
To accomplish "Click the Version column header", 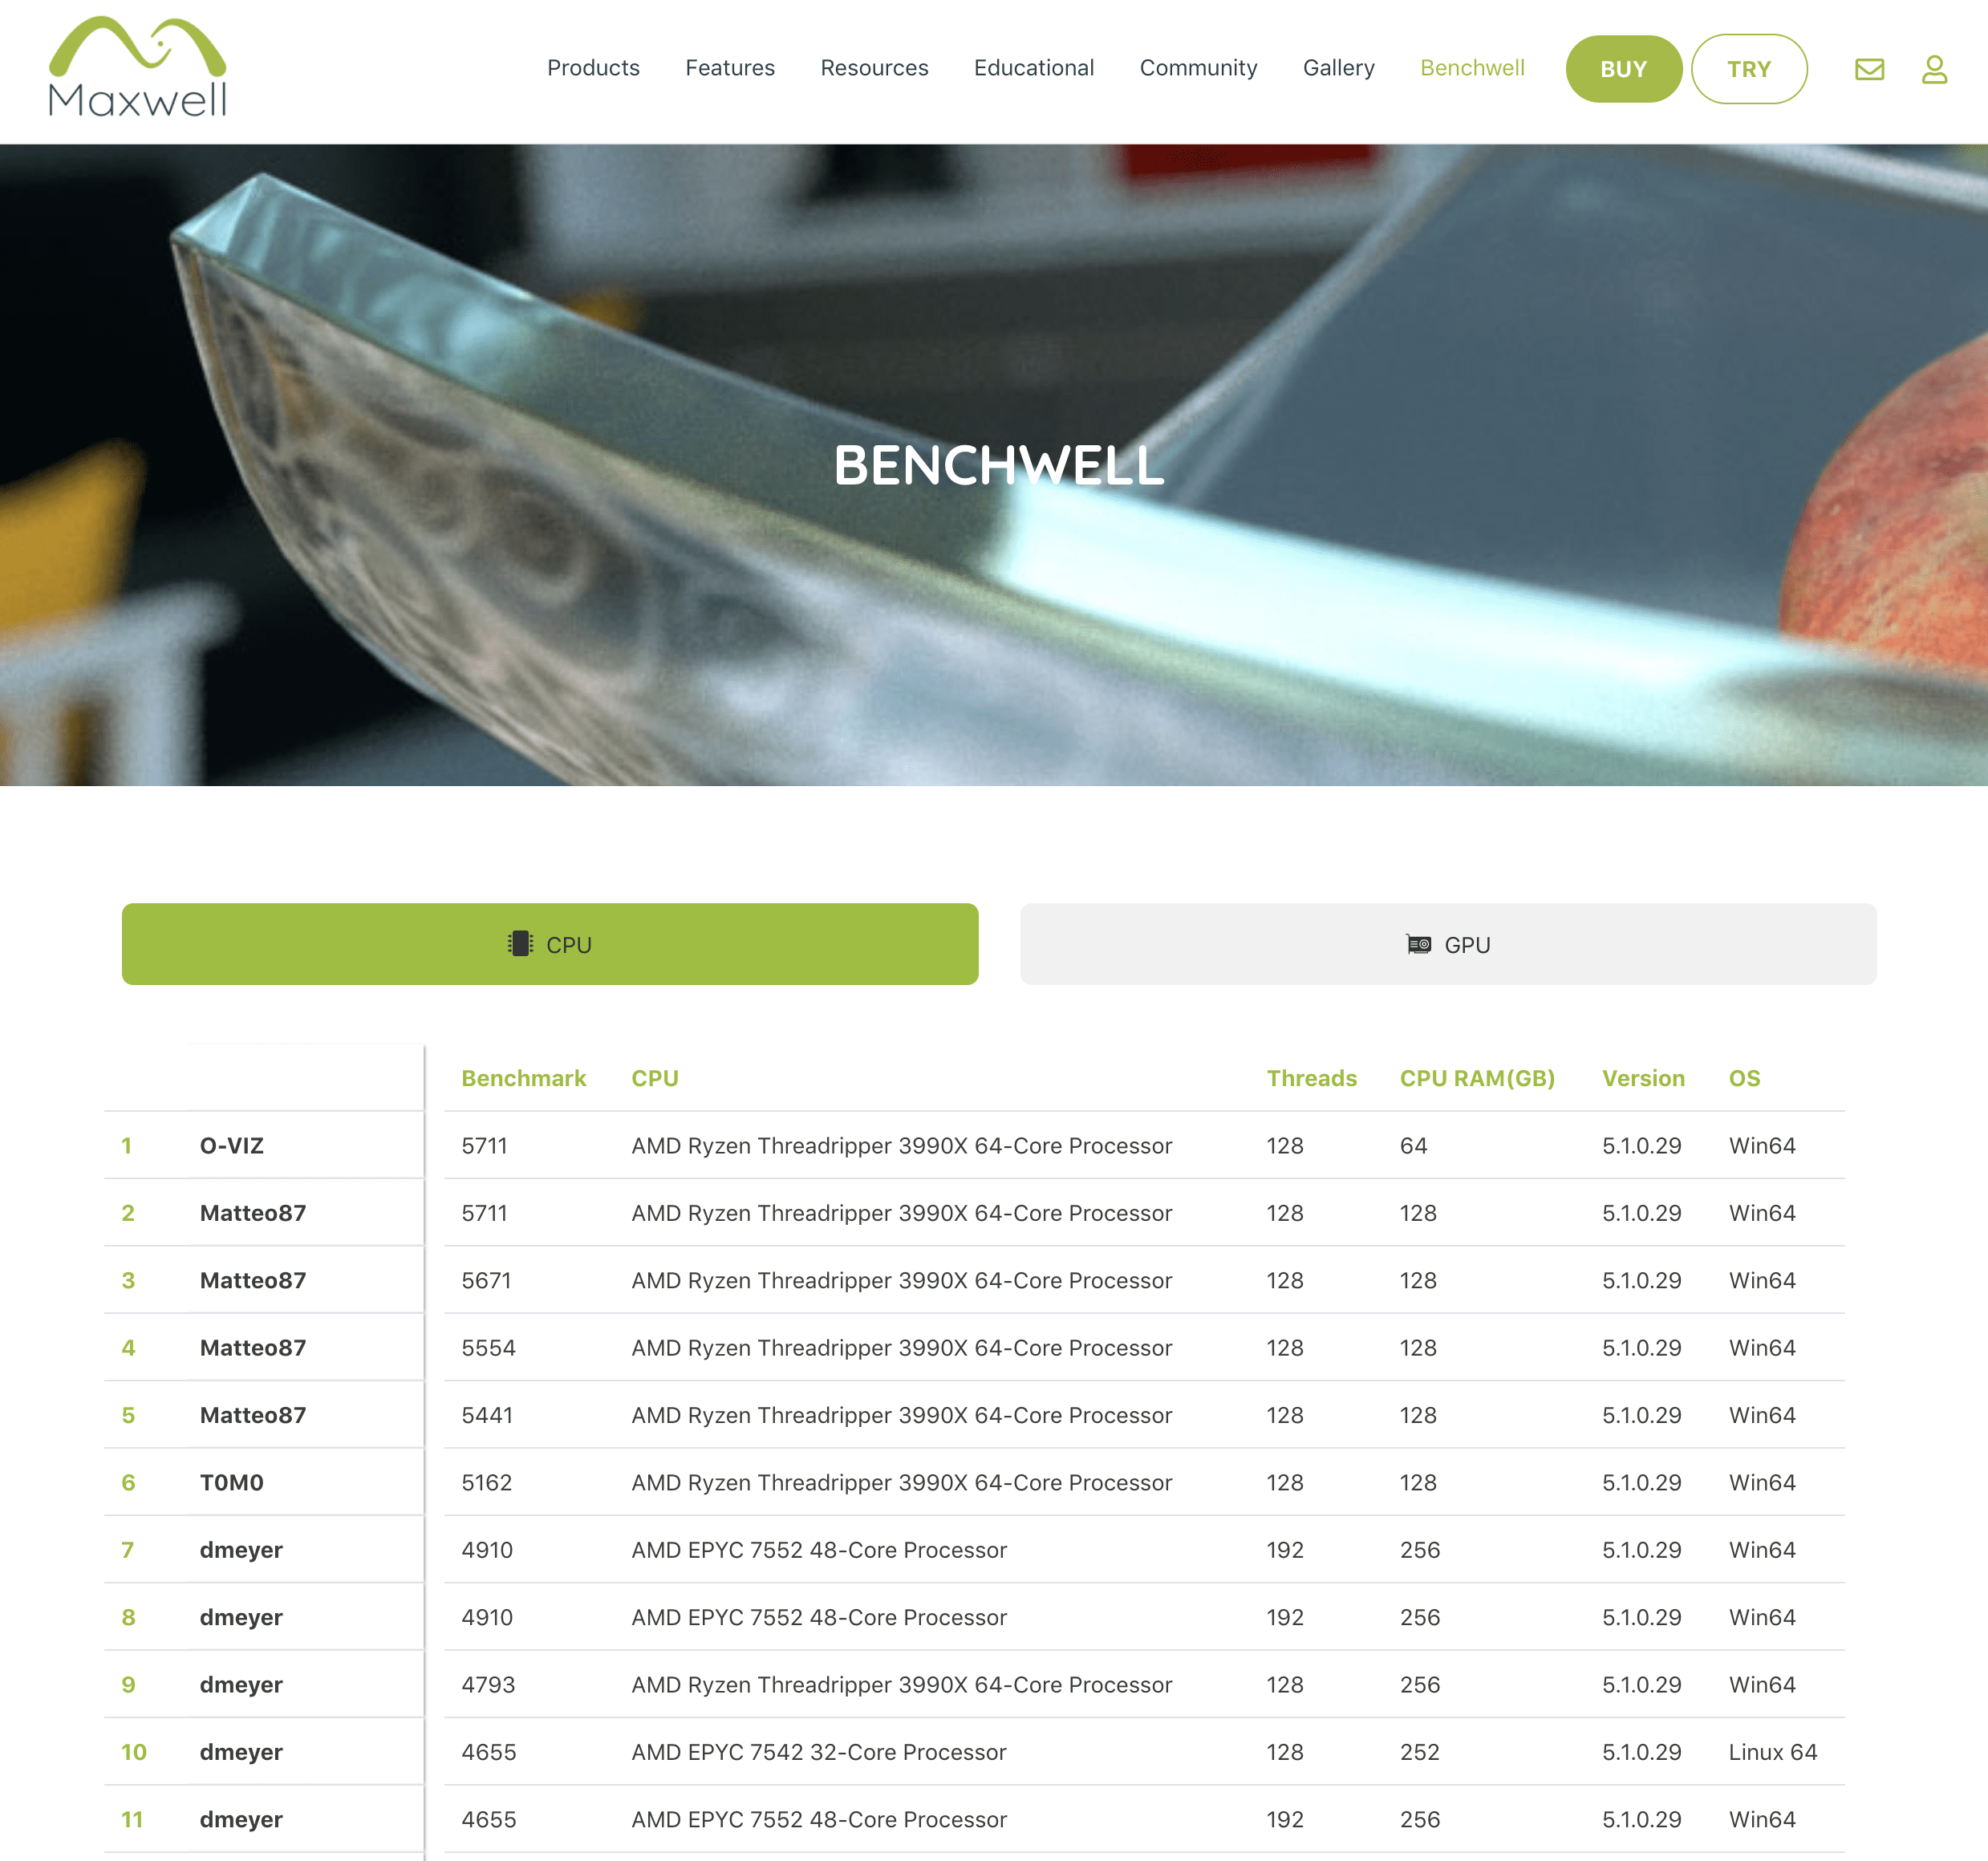I will [x=1643, y=1078].
